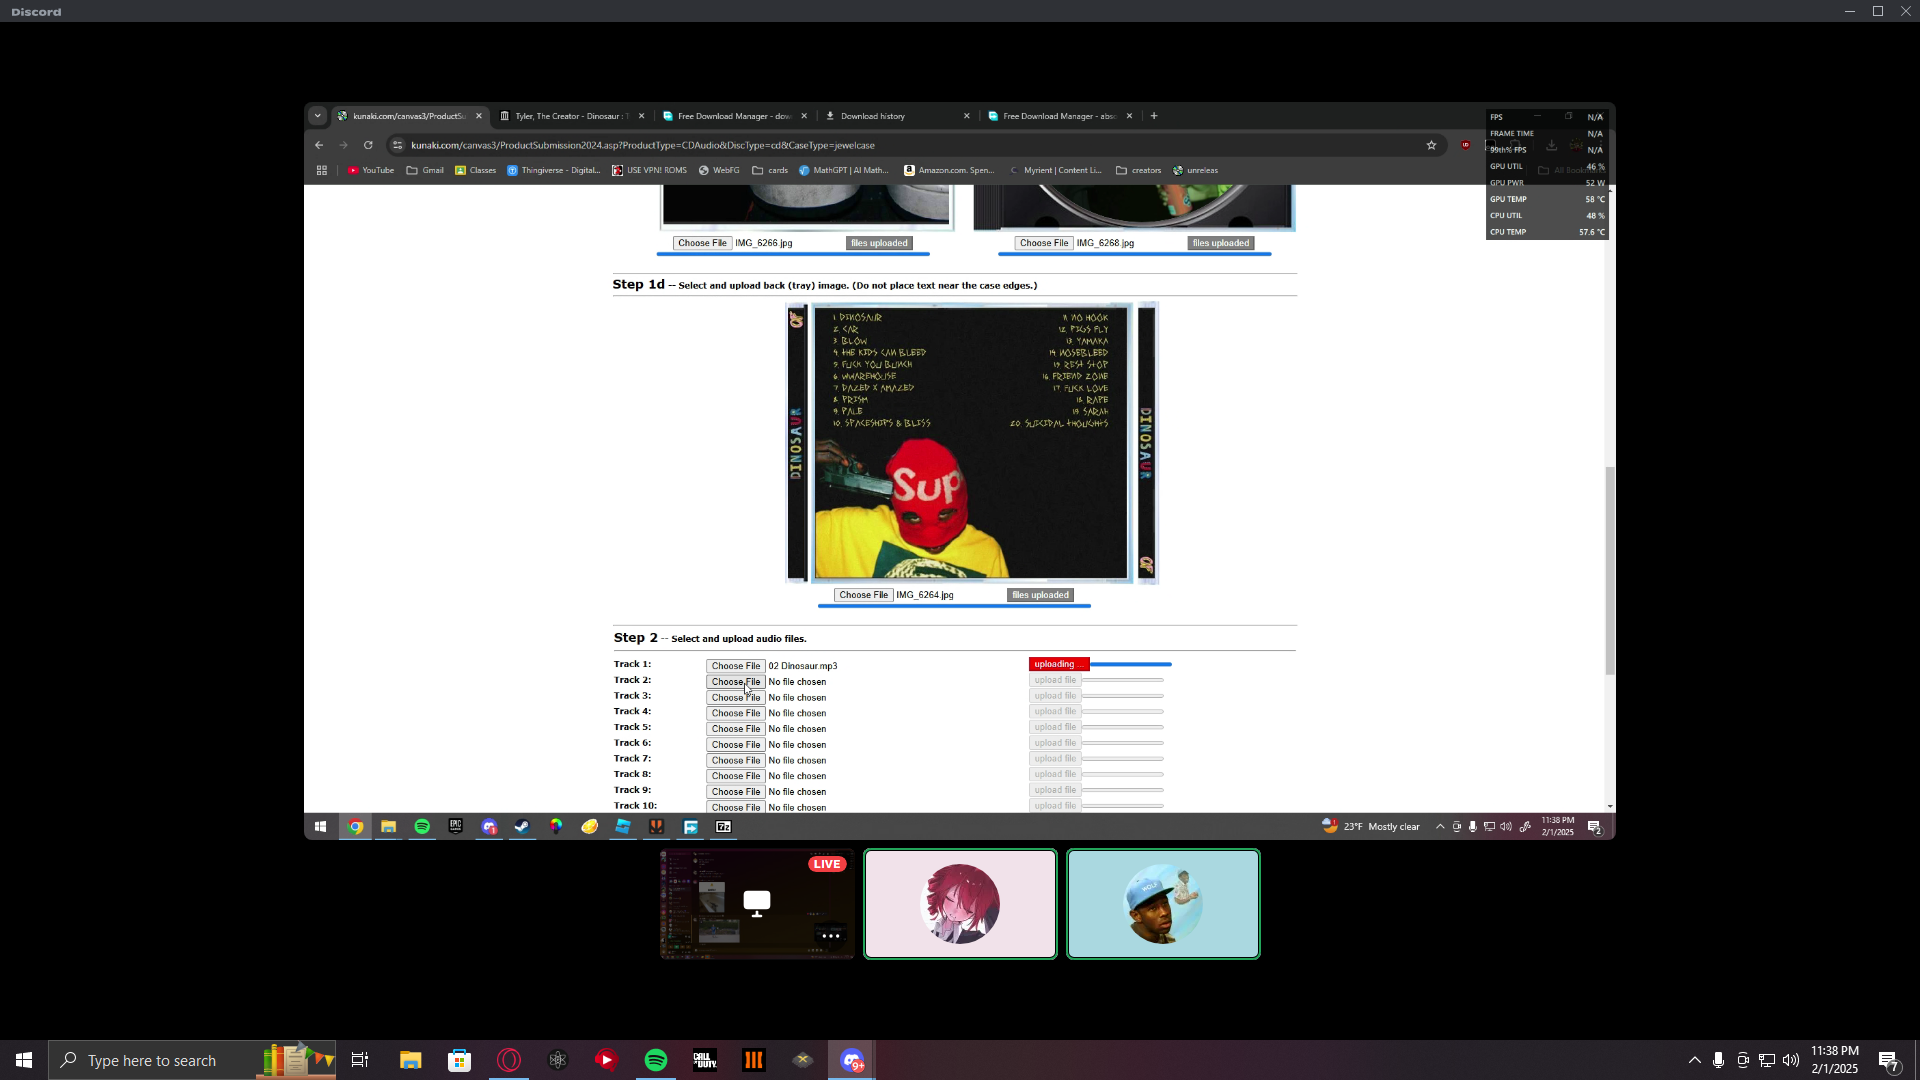The width and height of the screenshot is (1920, 1080).
Task: Select the blue-hat avatar participant tile
Action: point(1163,904)
